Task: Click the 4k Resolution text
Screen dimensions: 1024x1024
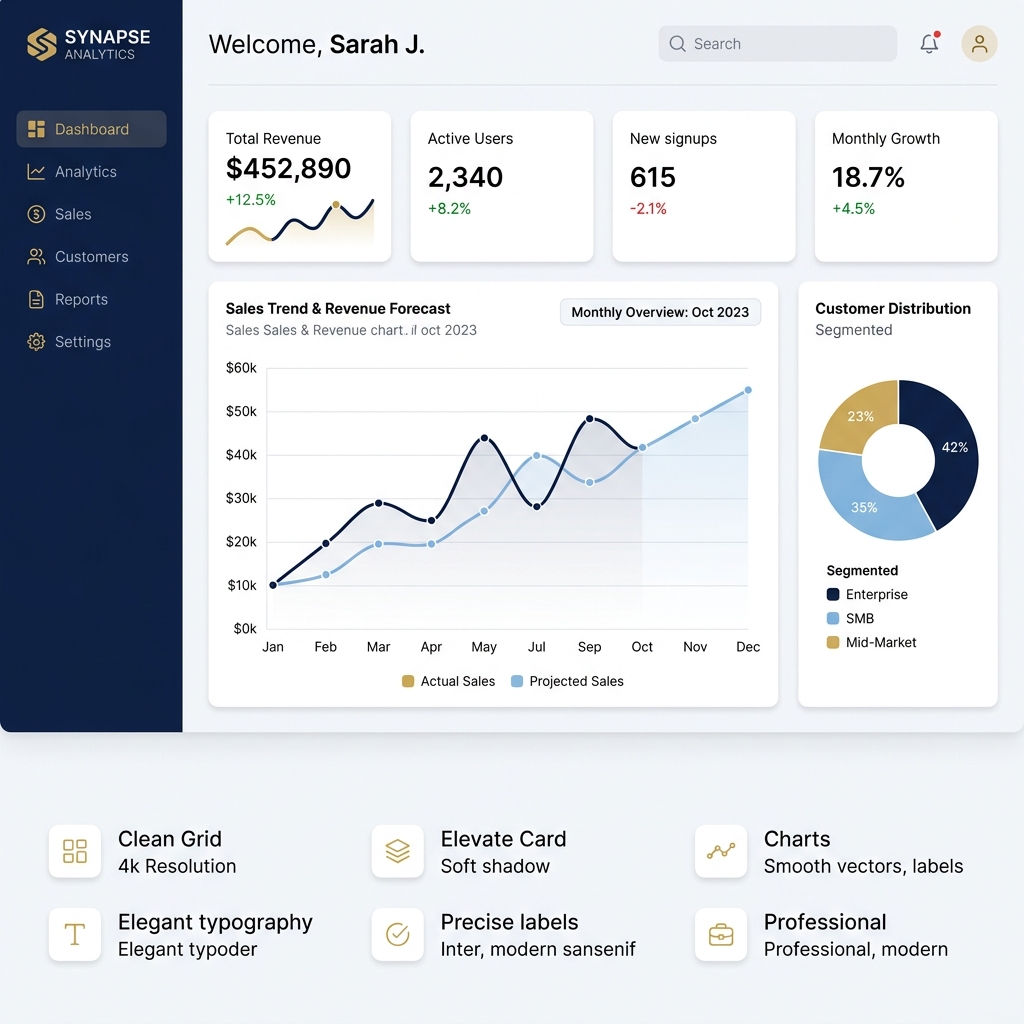Action: [177, 866]
